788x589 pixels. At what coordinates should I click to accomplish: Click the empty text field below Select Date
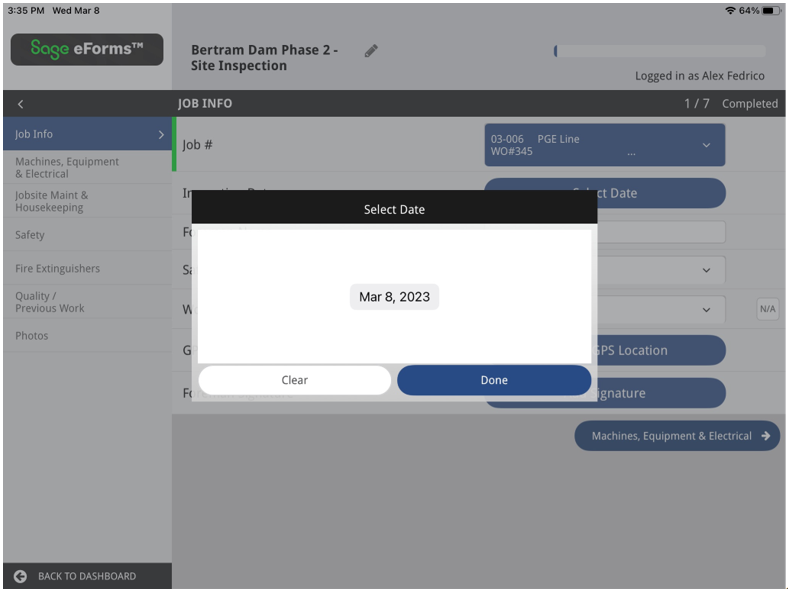pyautogui.click(x=661, y=232)
